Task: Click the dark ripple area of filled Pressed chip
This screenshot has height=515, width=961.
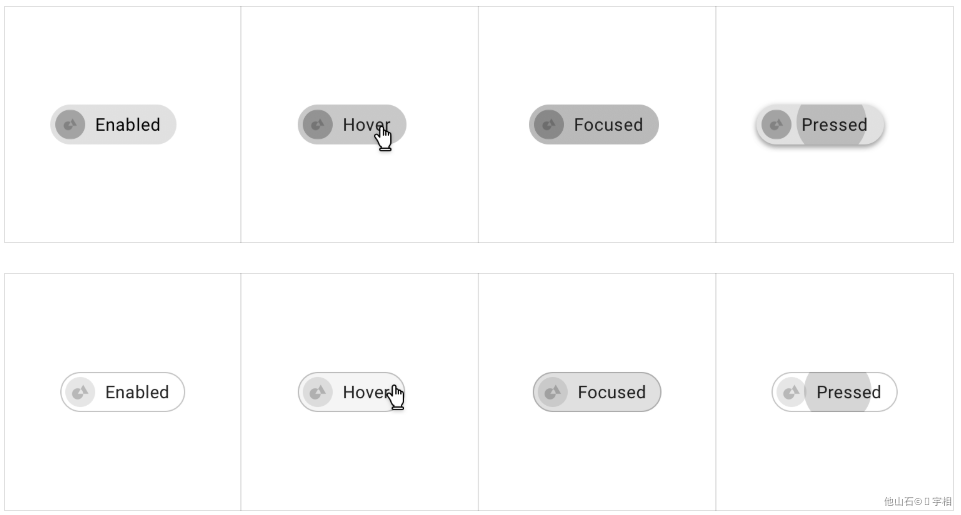Action: 831,124
